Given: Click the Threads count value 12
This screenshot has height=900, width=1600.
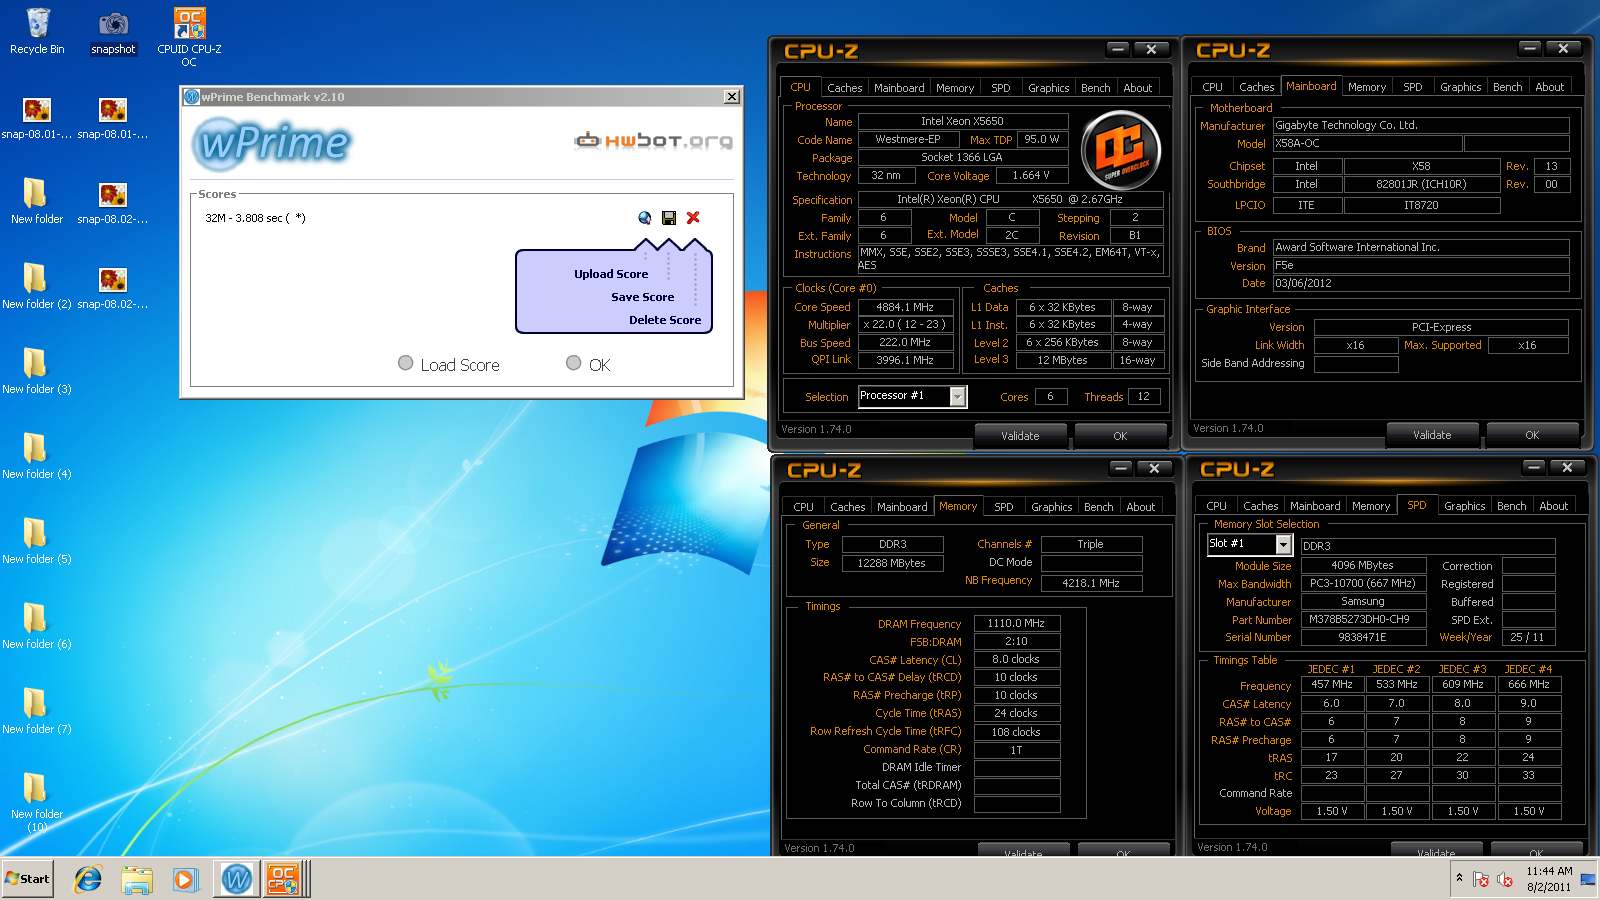Looking at the screenshot, I should (1144, 396).
